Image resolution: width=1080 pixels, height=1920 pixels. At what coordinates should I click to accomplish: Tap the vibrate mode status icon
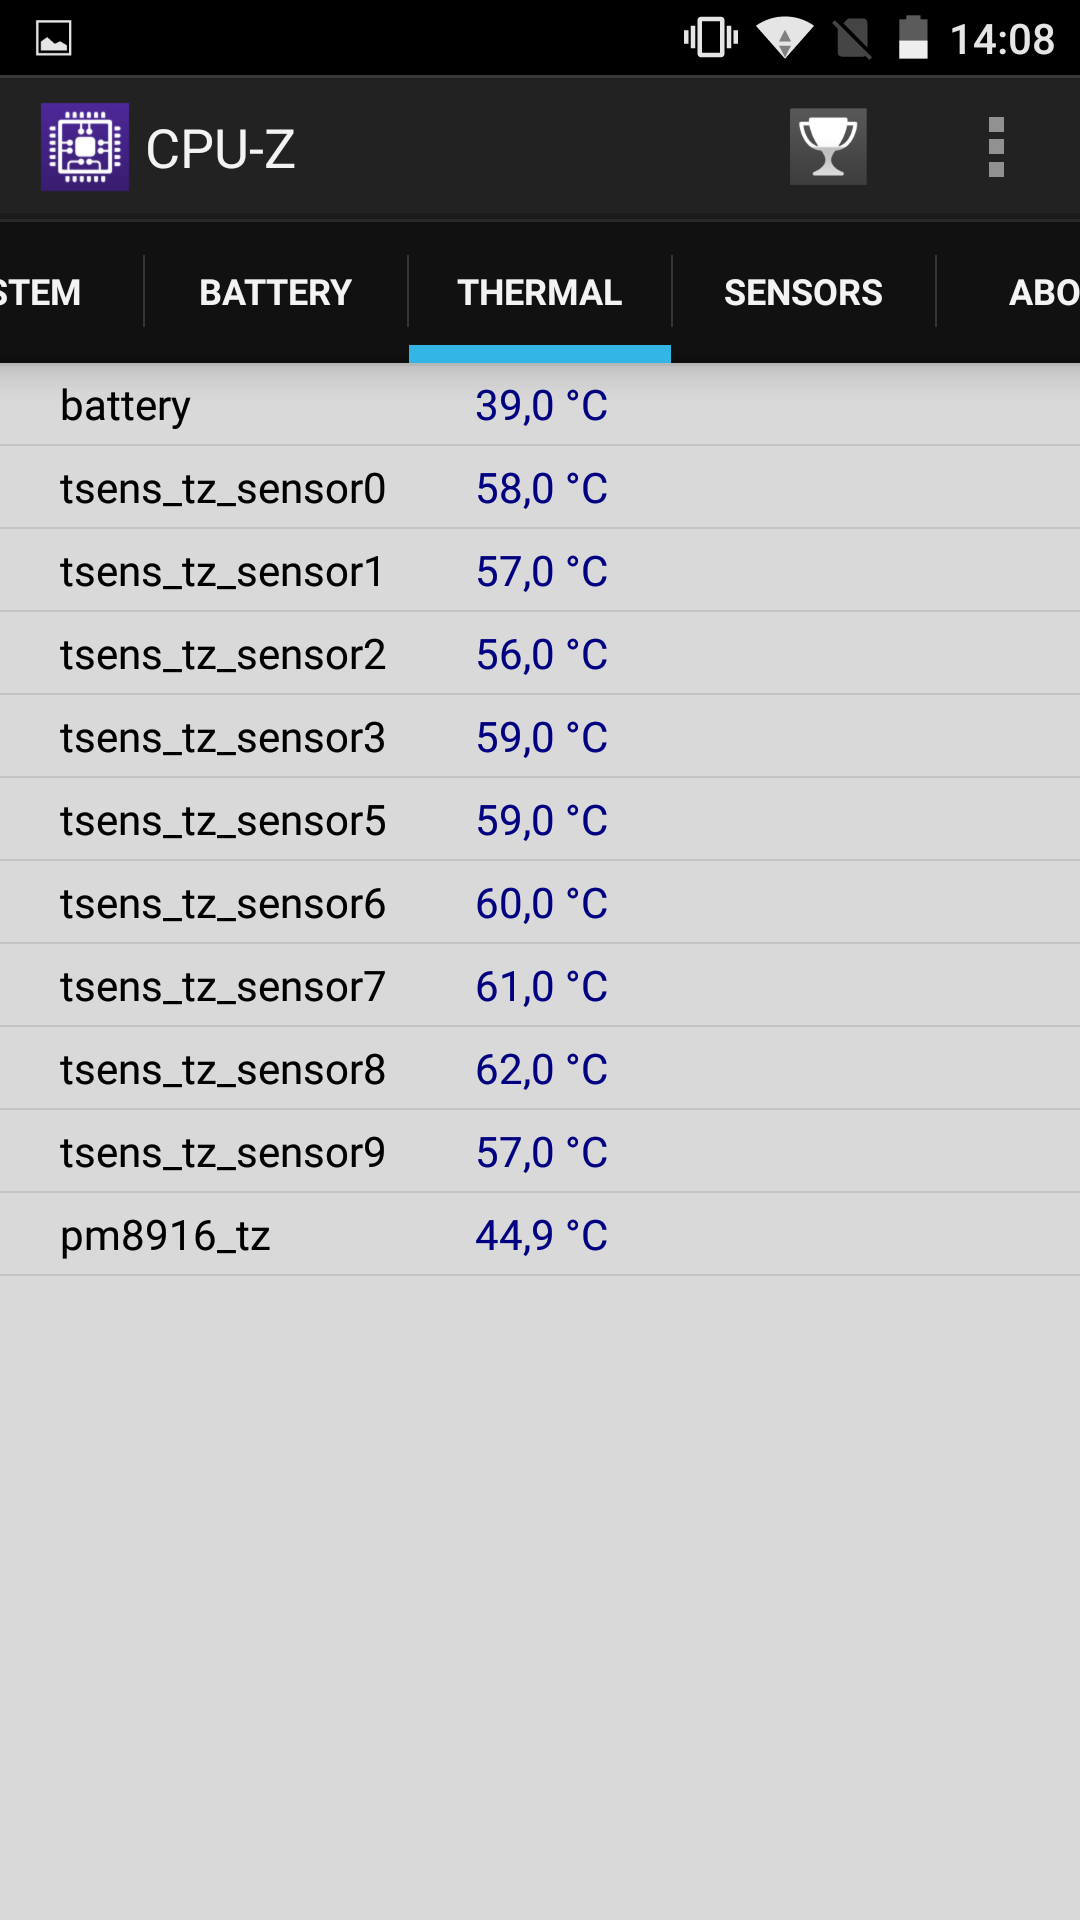pyautogui.click(x=711, y=38)
